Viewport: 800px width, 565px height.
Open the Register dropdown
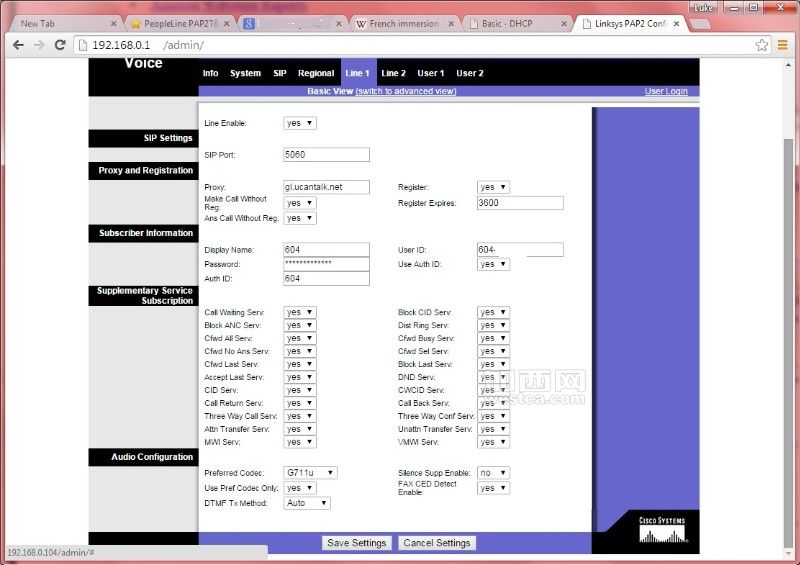[493, 187]
